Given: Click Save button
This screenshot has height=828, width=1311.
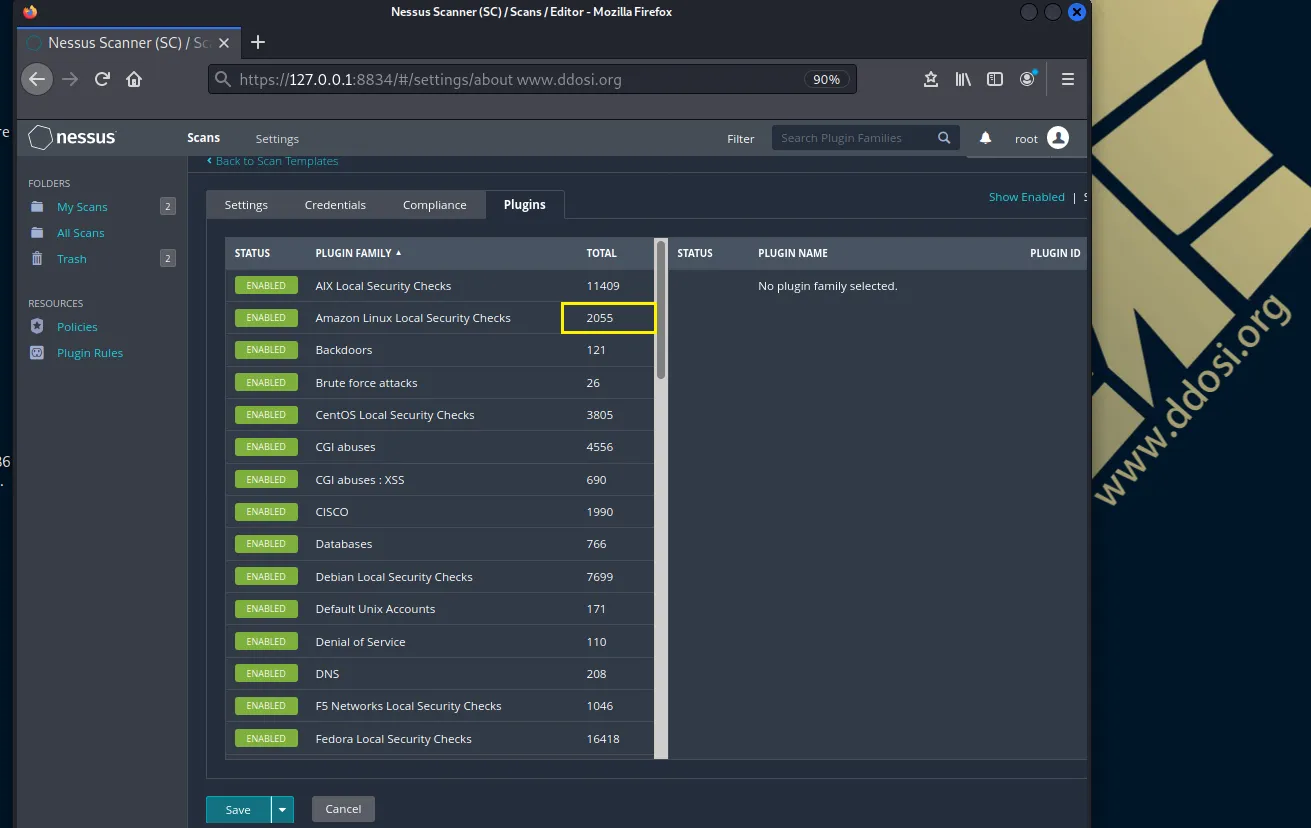Looking at the screenshot, I should coord(238,809).
